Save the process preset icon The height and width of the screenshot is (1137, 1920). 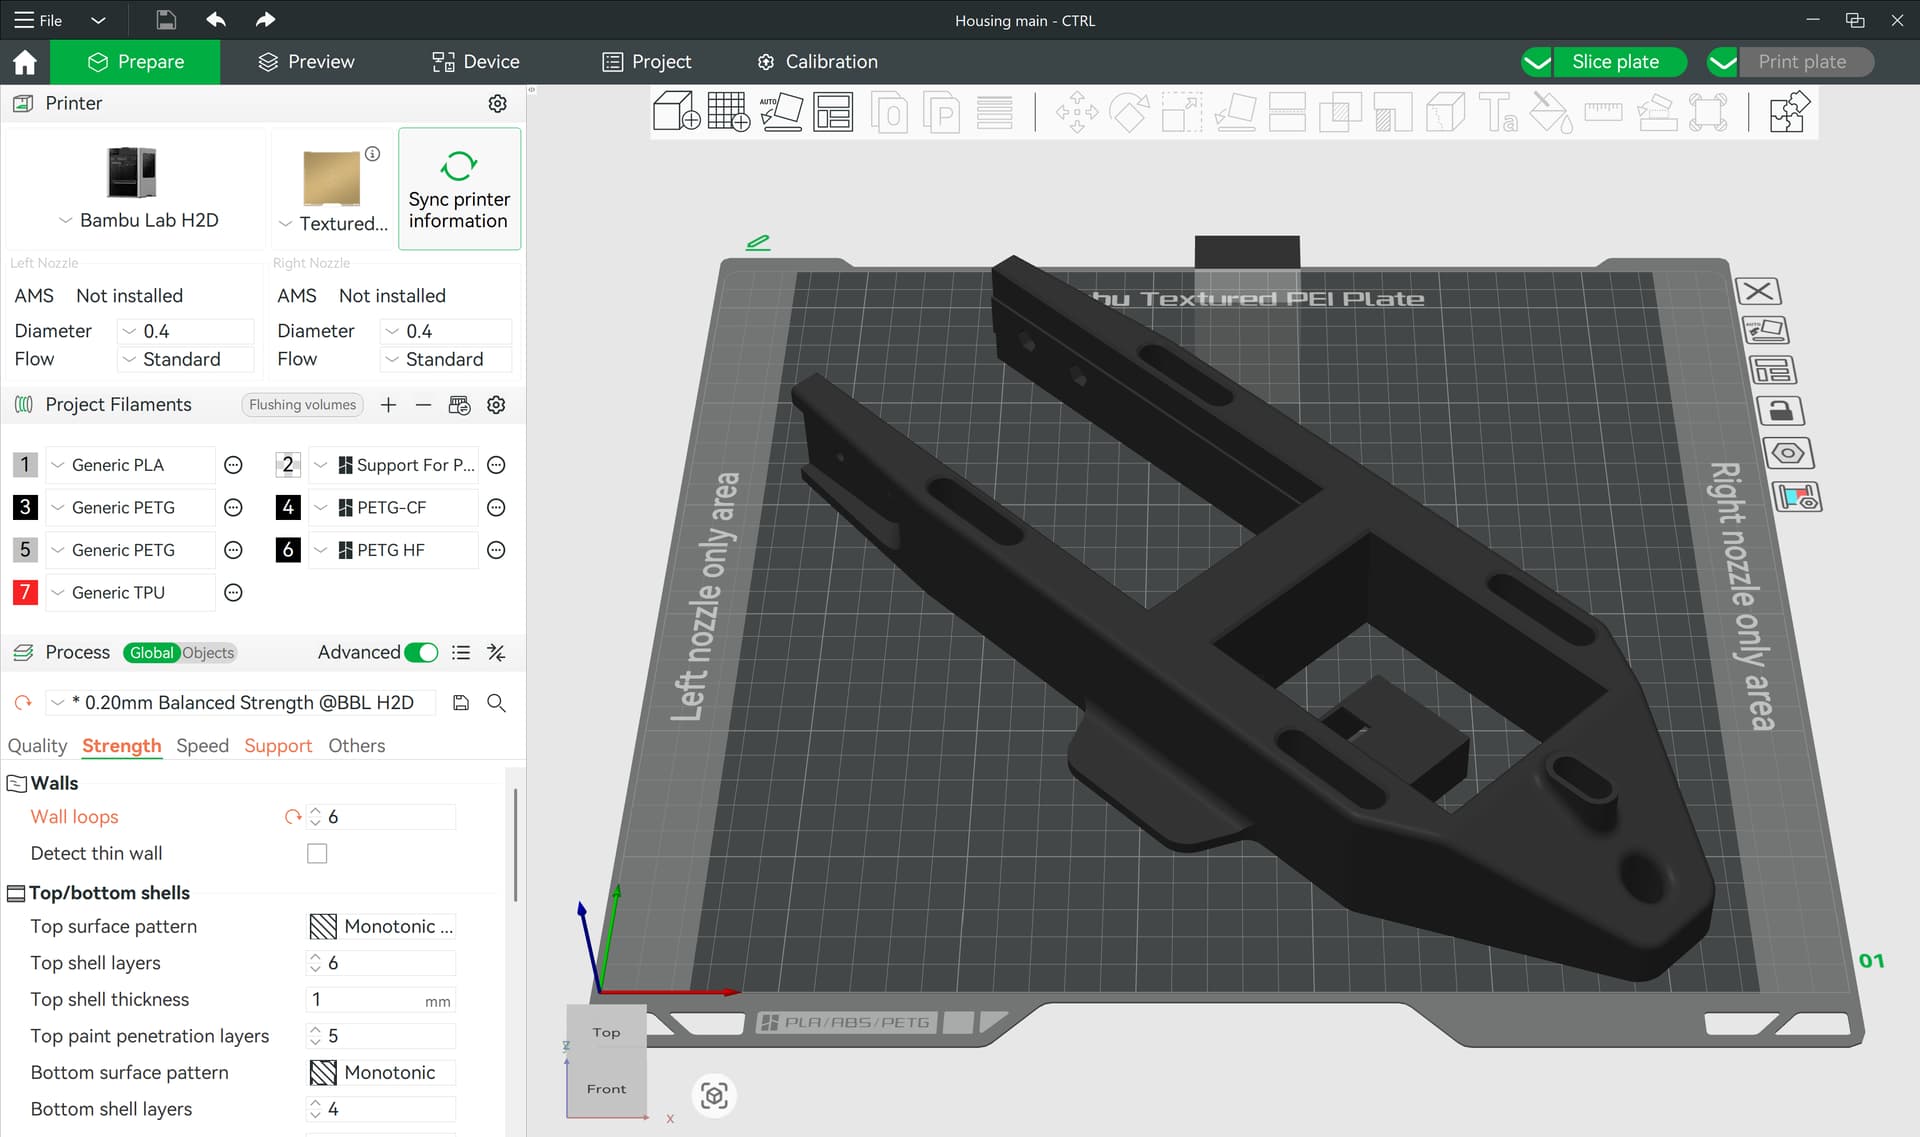[x=461, y=703]
